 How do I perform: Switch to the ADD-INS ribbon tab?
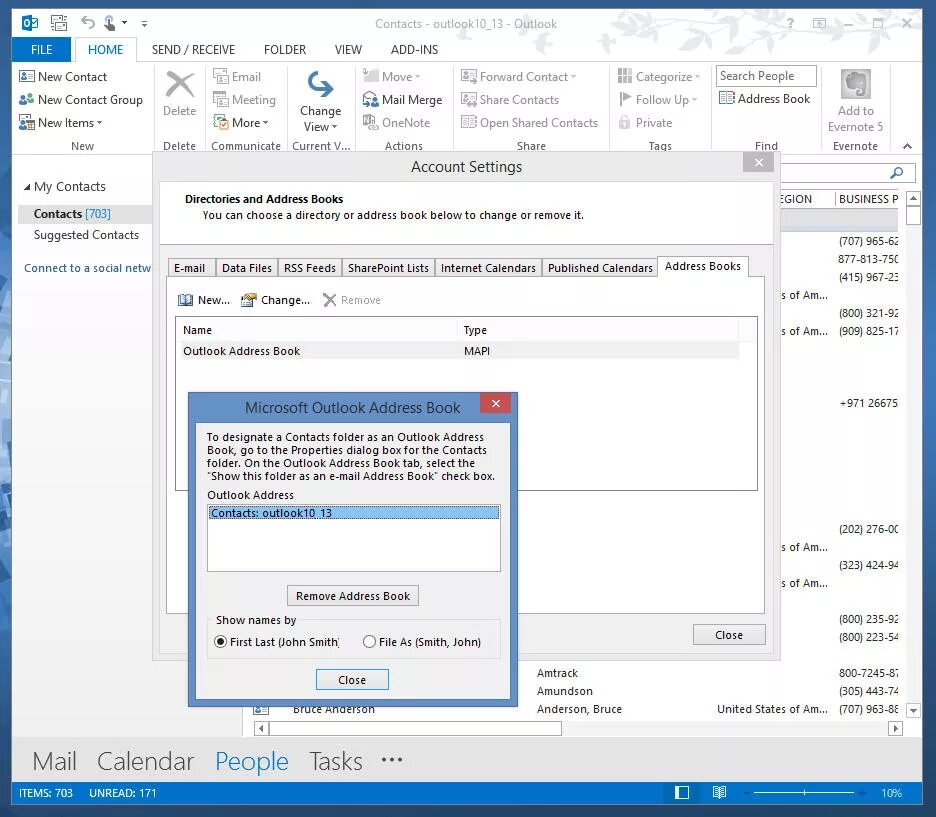tap(414, 50)
